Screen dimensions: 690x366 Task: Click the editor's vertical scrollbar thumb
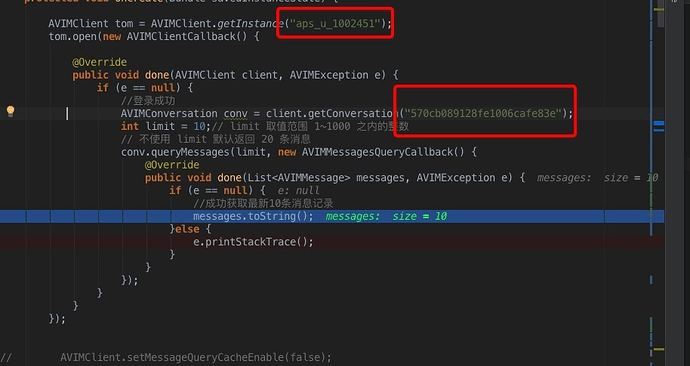[x=661, y=15]
